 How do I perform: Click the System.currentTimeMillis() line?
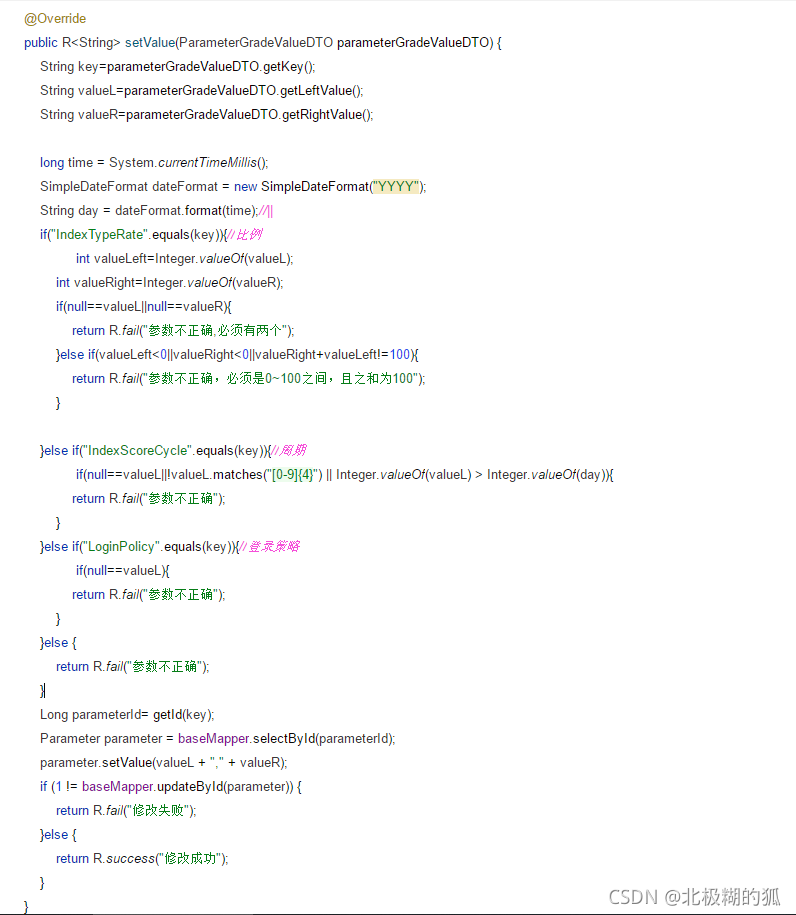coord(154,163)
